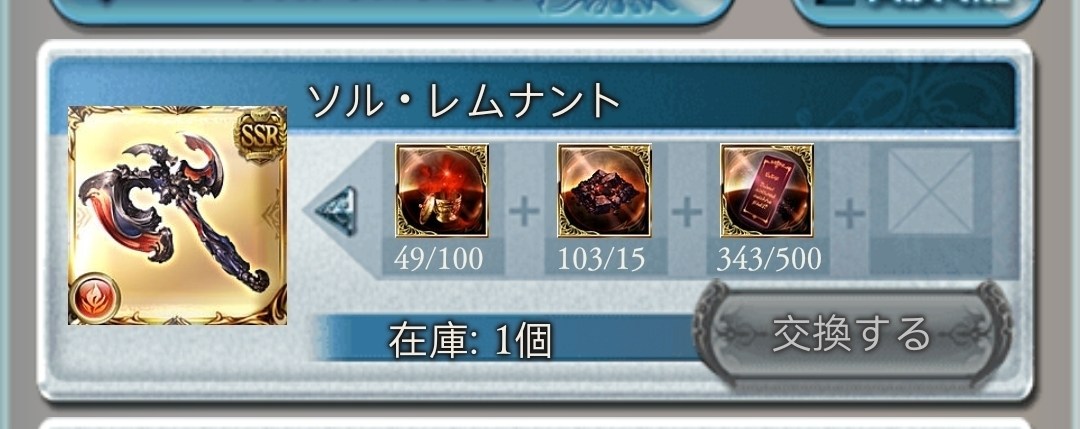Click the 343/500 material count

click(769, 259)
